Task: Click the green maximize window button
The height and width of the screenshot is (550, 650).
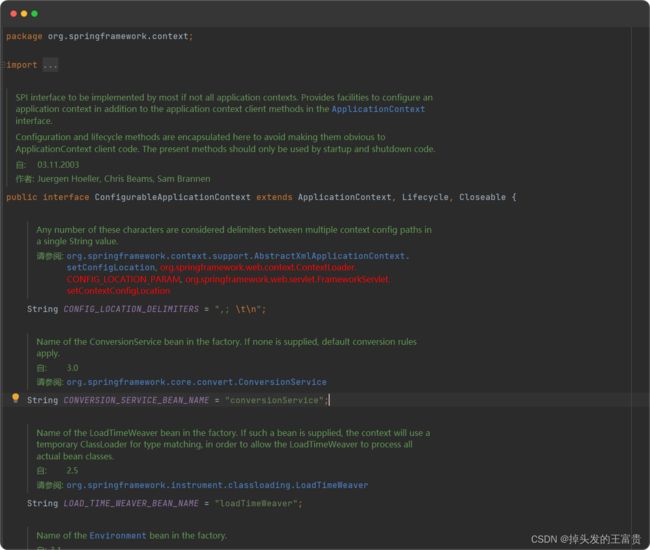Action: point(34,14)
